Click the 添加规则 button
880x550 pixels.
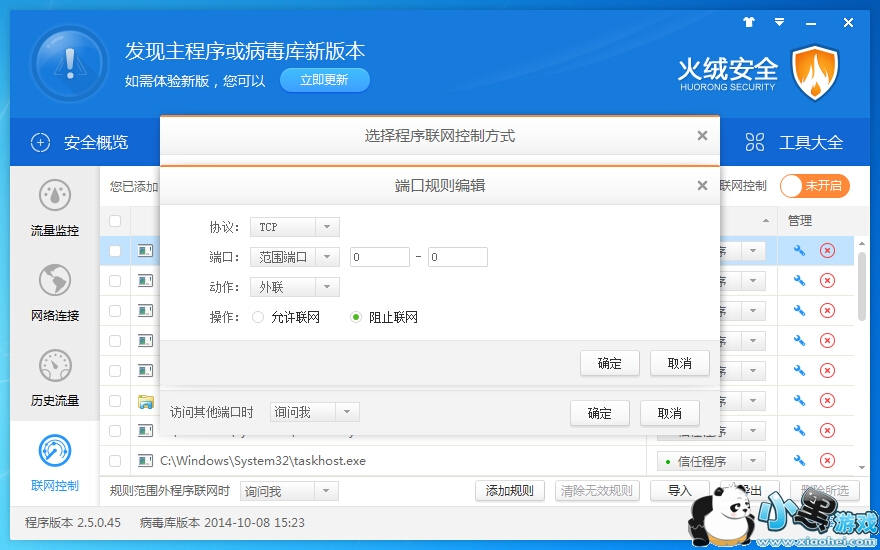pyautogui.click(x=510, y=491)
